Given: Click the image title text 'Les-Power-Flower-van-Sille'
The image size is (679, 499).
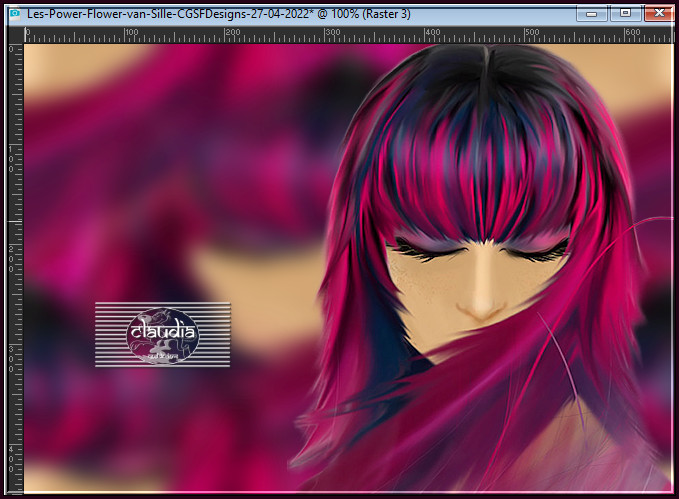Looking at the screenshot, I should pos(101,14).
